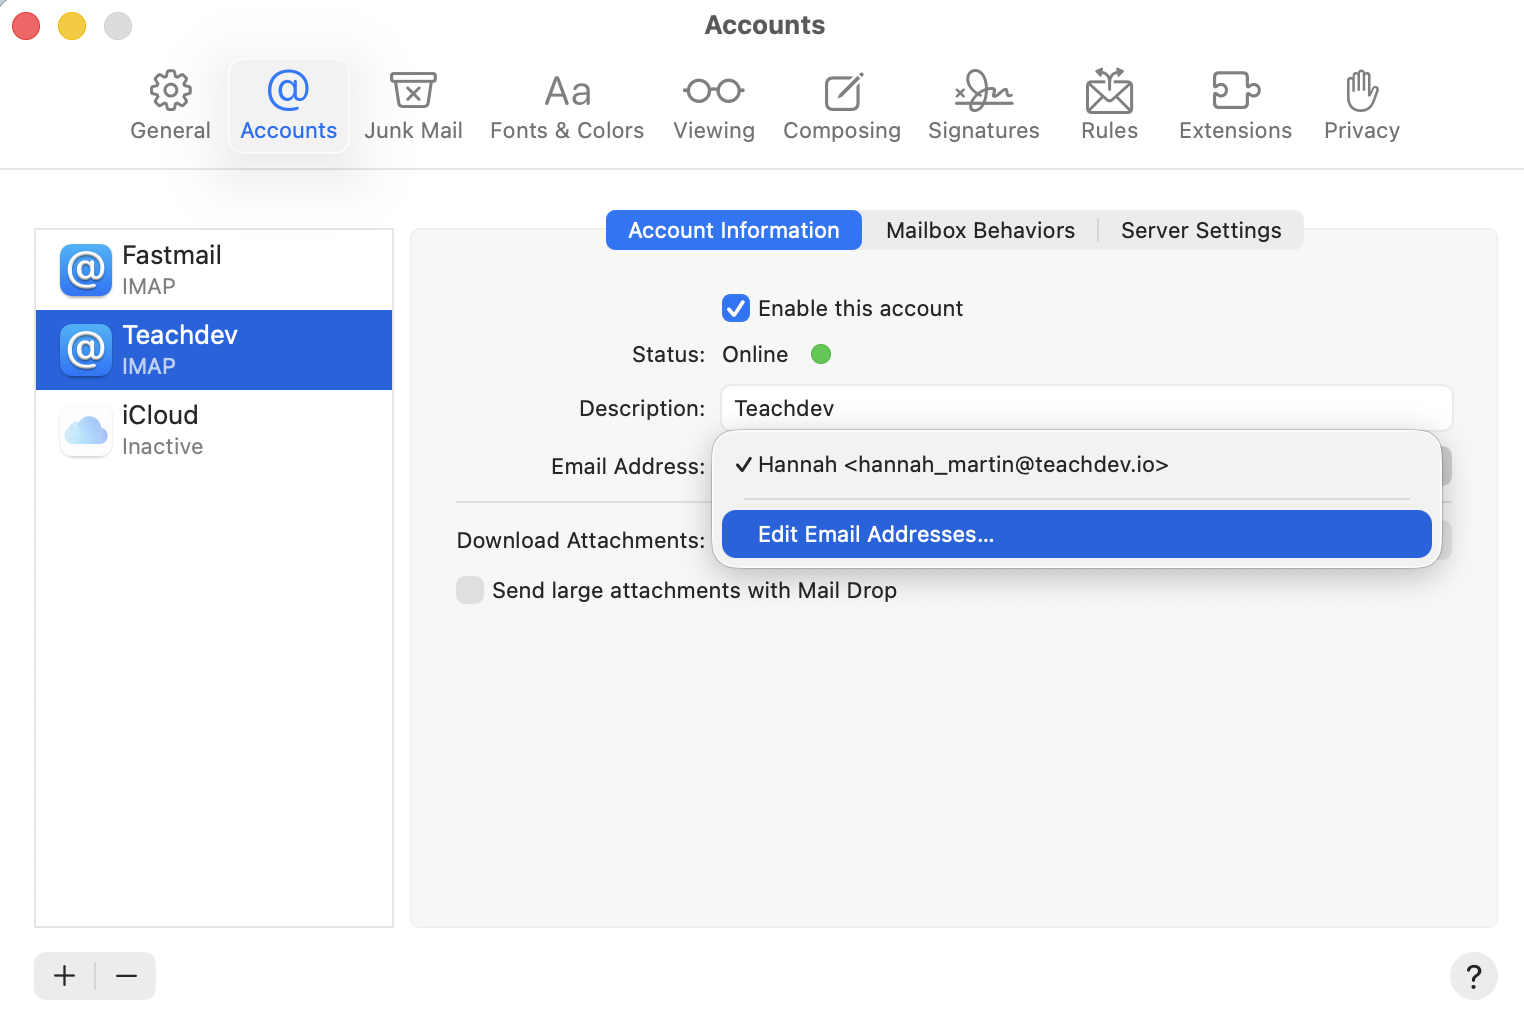This screenshot has height=1024, width=1524.
Task: Switch to Mailbox Behaviors tab
Action: (x=980, y=230)
